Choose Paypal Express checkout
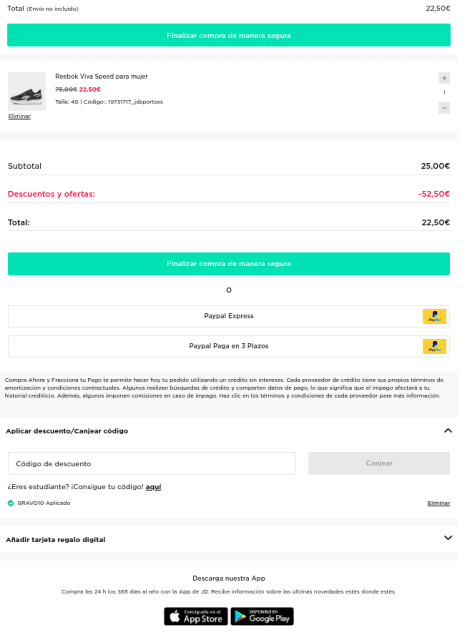The height and width of the screenshot is (640, 475). 229,316
